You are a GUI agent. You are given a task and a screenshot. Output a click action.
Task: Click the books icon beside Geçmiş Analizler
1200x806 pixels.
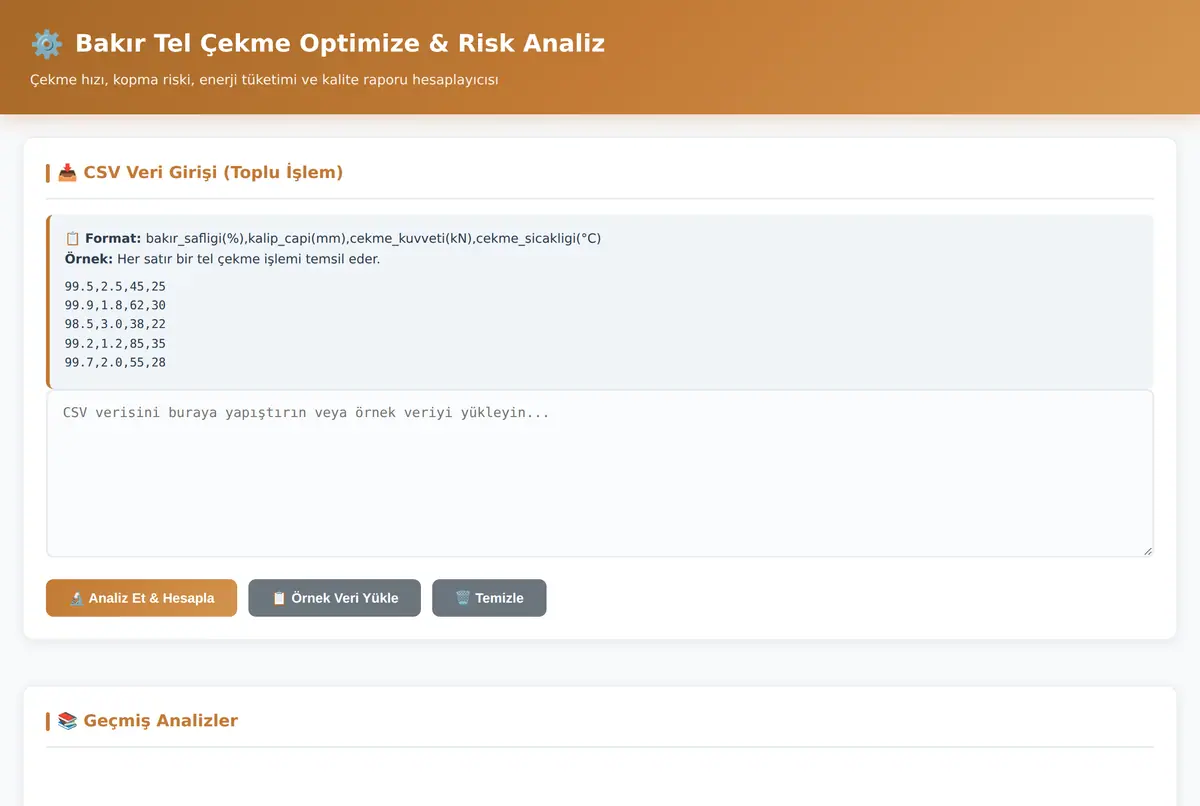click(67, 721)
